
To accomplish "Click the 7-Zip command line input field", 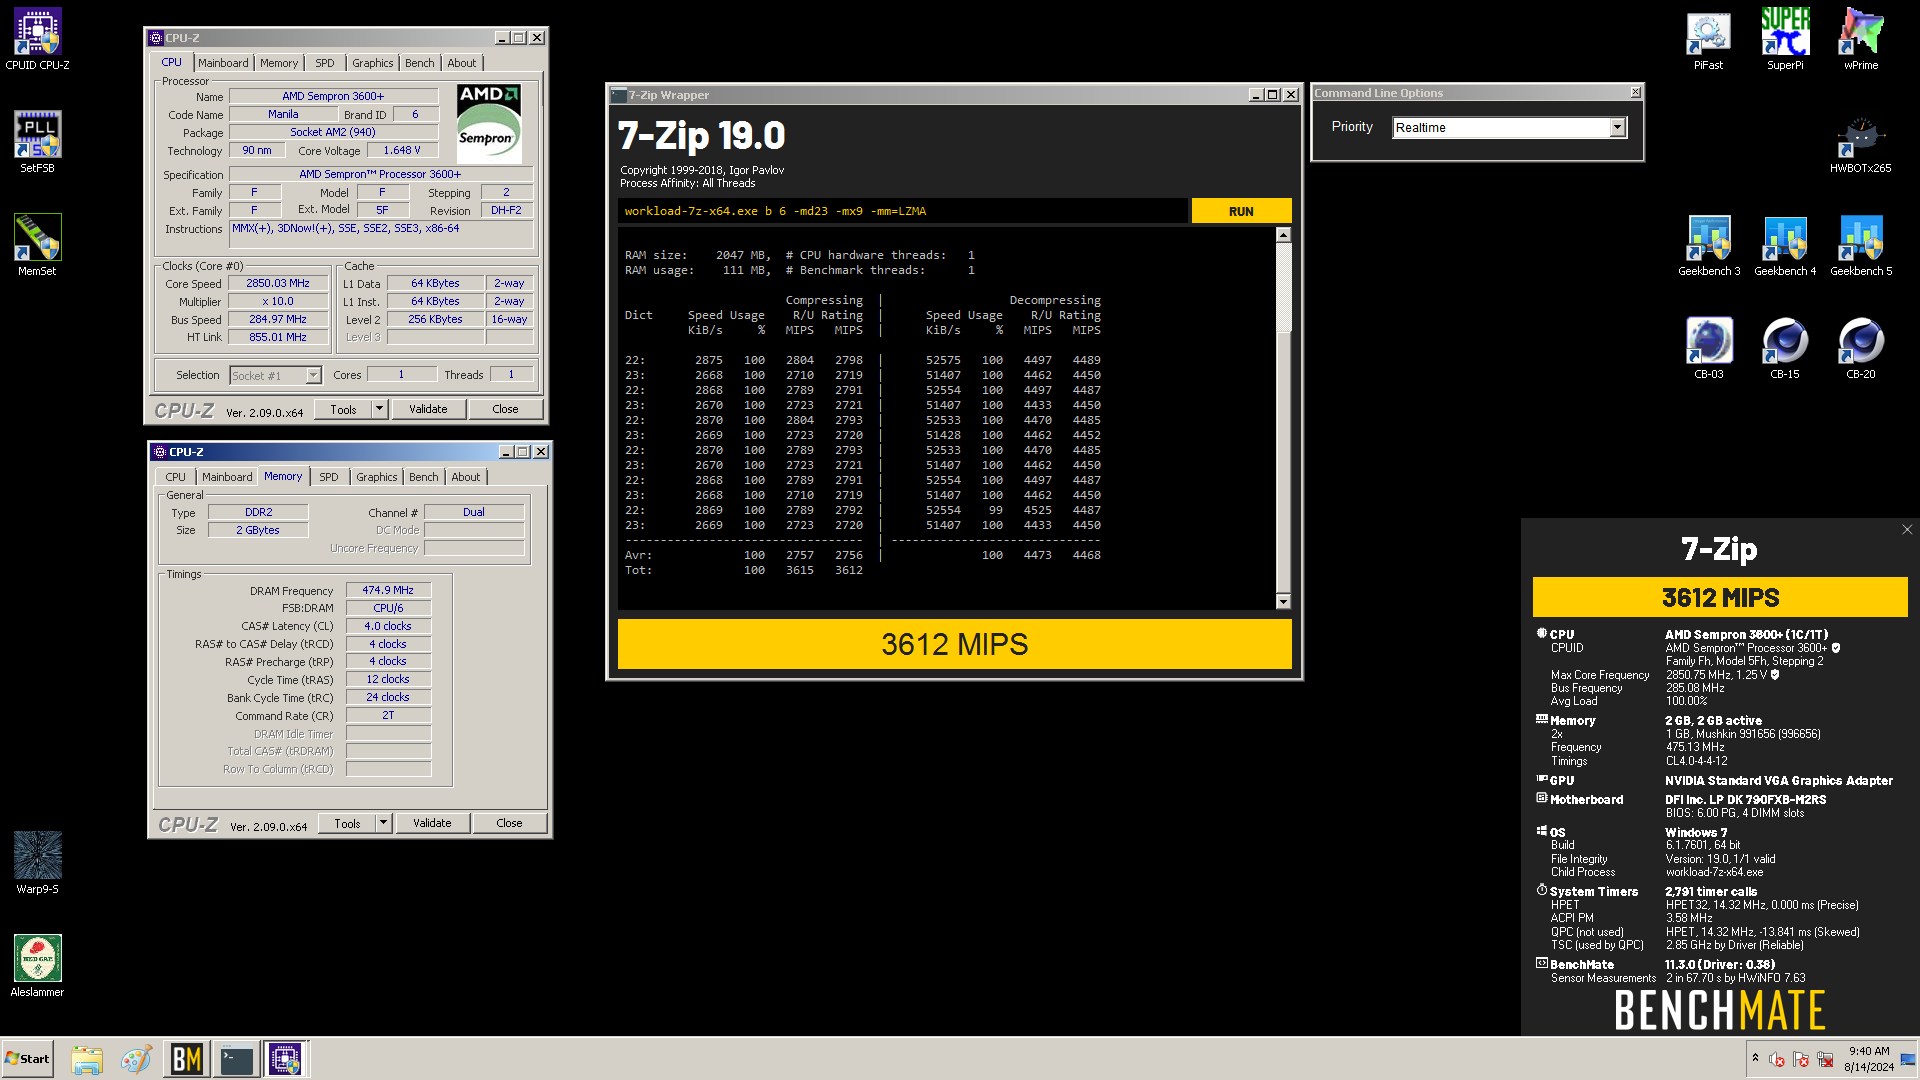I will pos(903,211).
